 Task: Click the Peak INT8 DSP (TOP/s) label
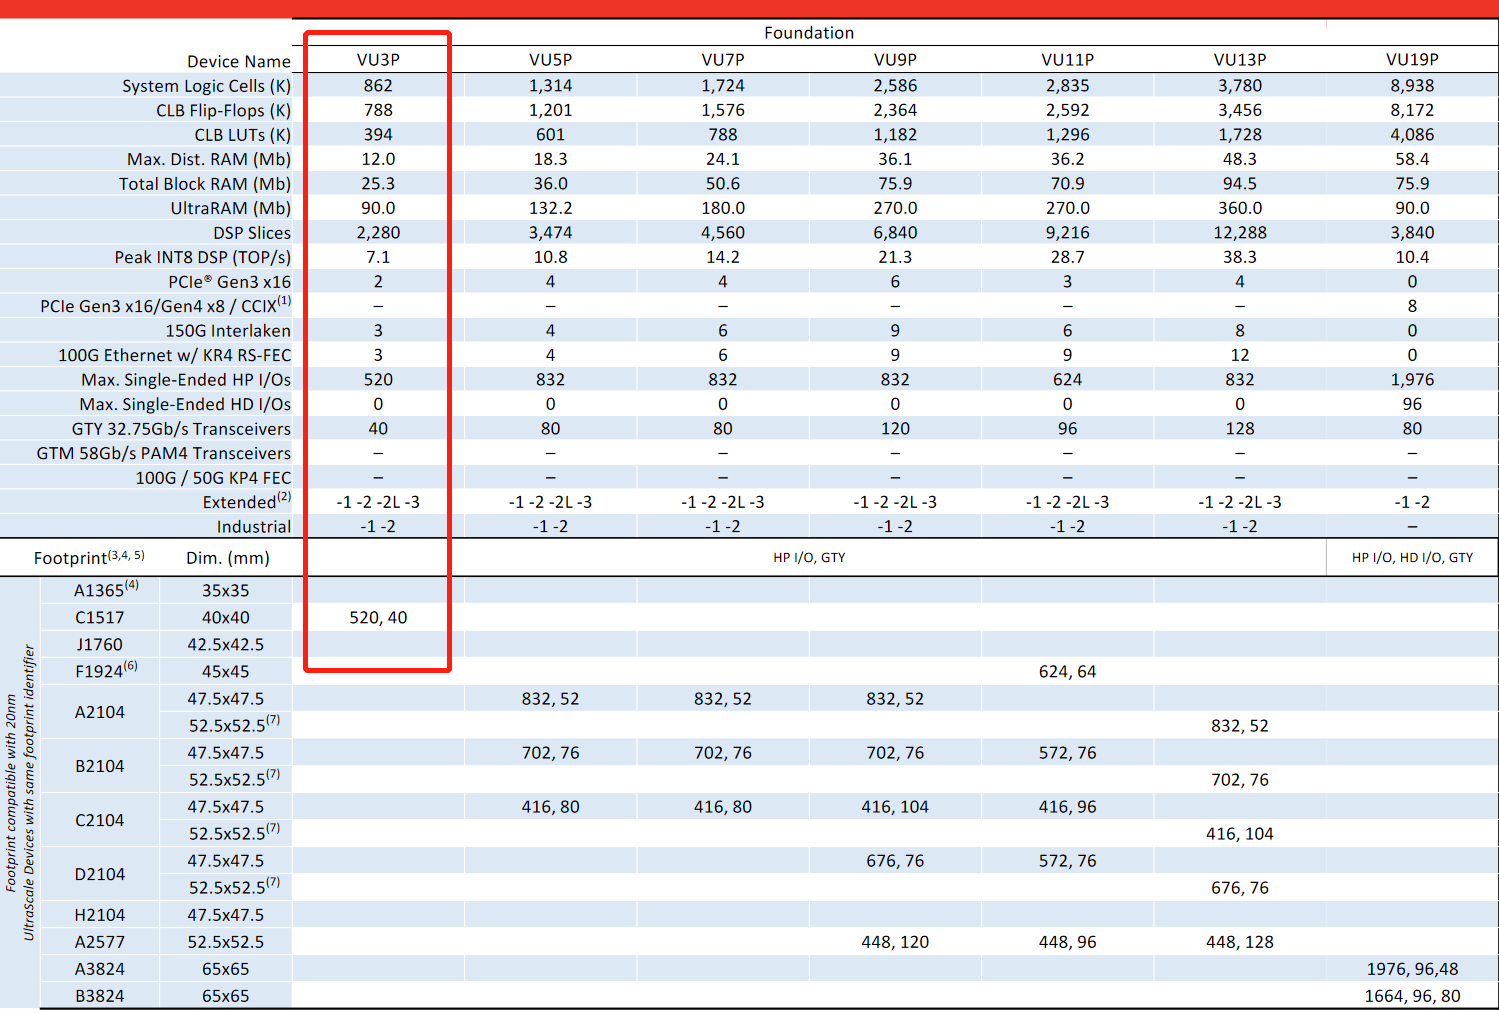tap(203, 257)
